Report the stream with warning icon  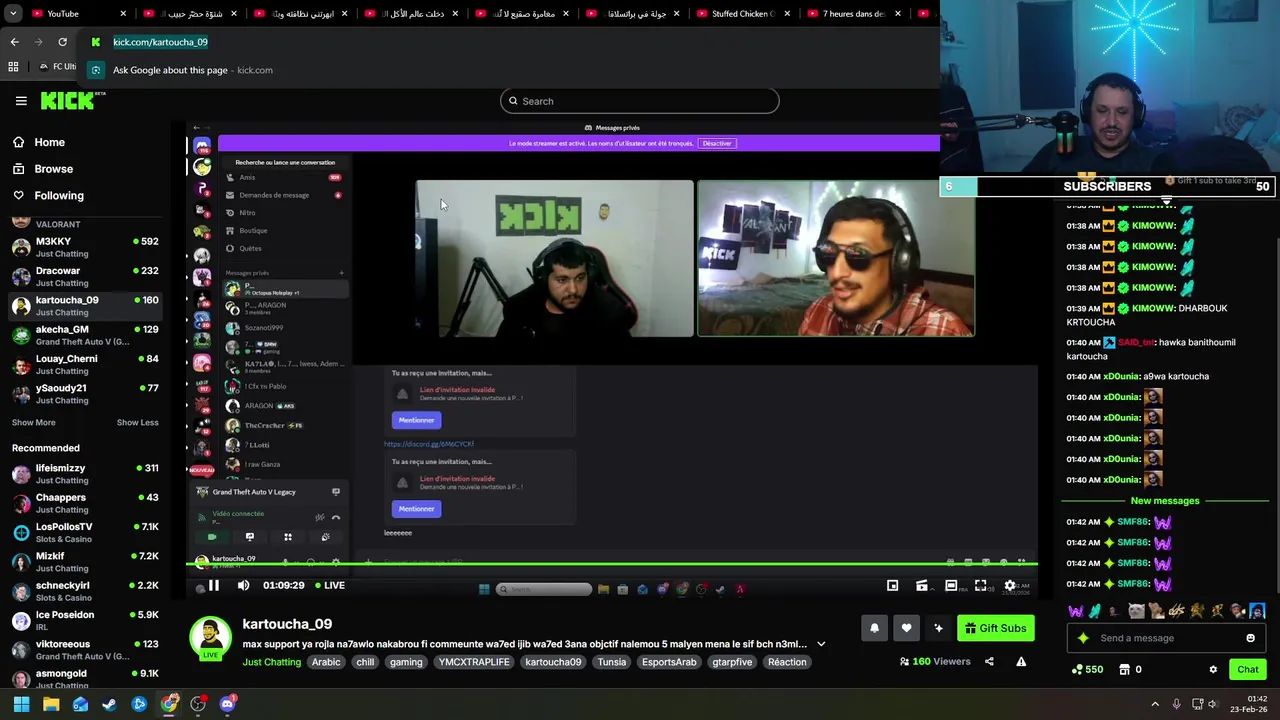[1021, 661]
